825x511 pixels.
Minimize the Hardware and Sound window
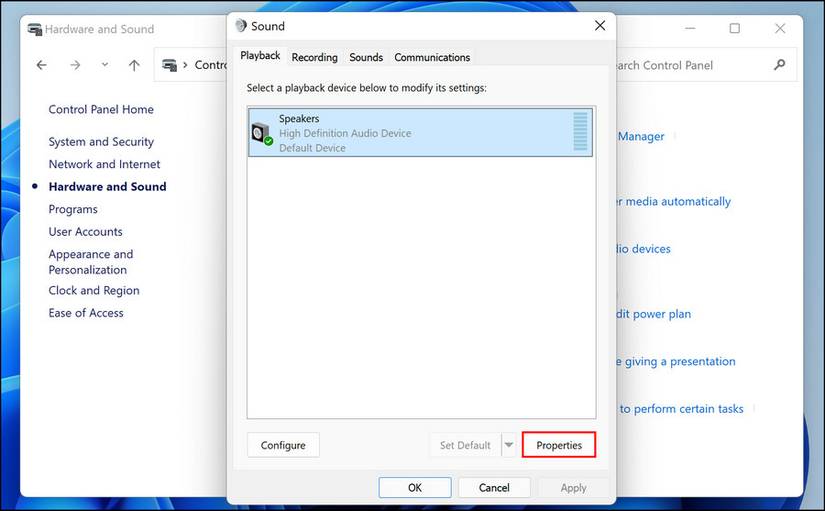(x=690, y=28)
